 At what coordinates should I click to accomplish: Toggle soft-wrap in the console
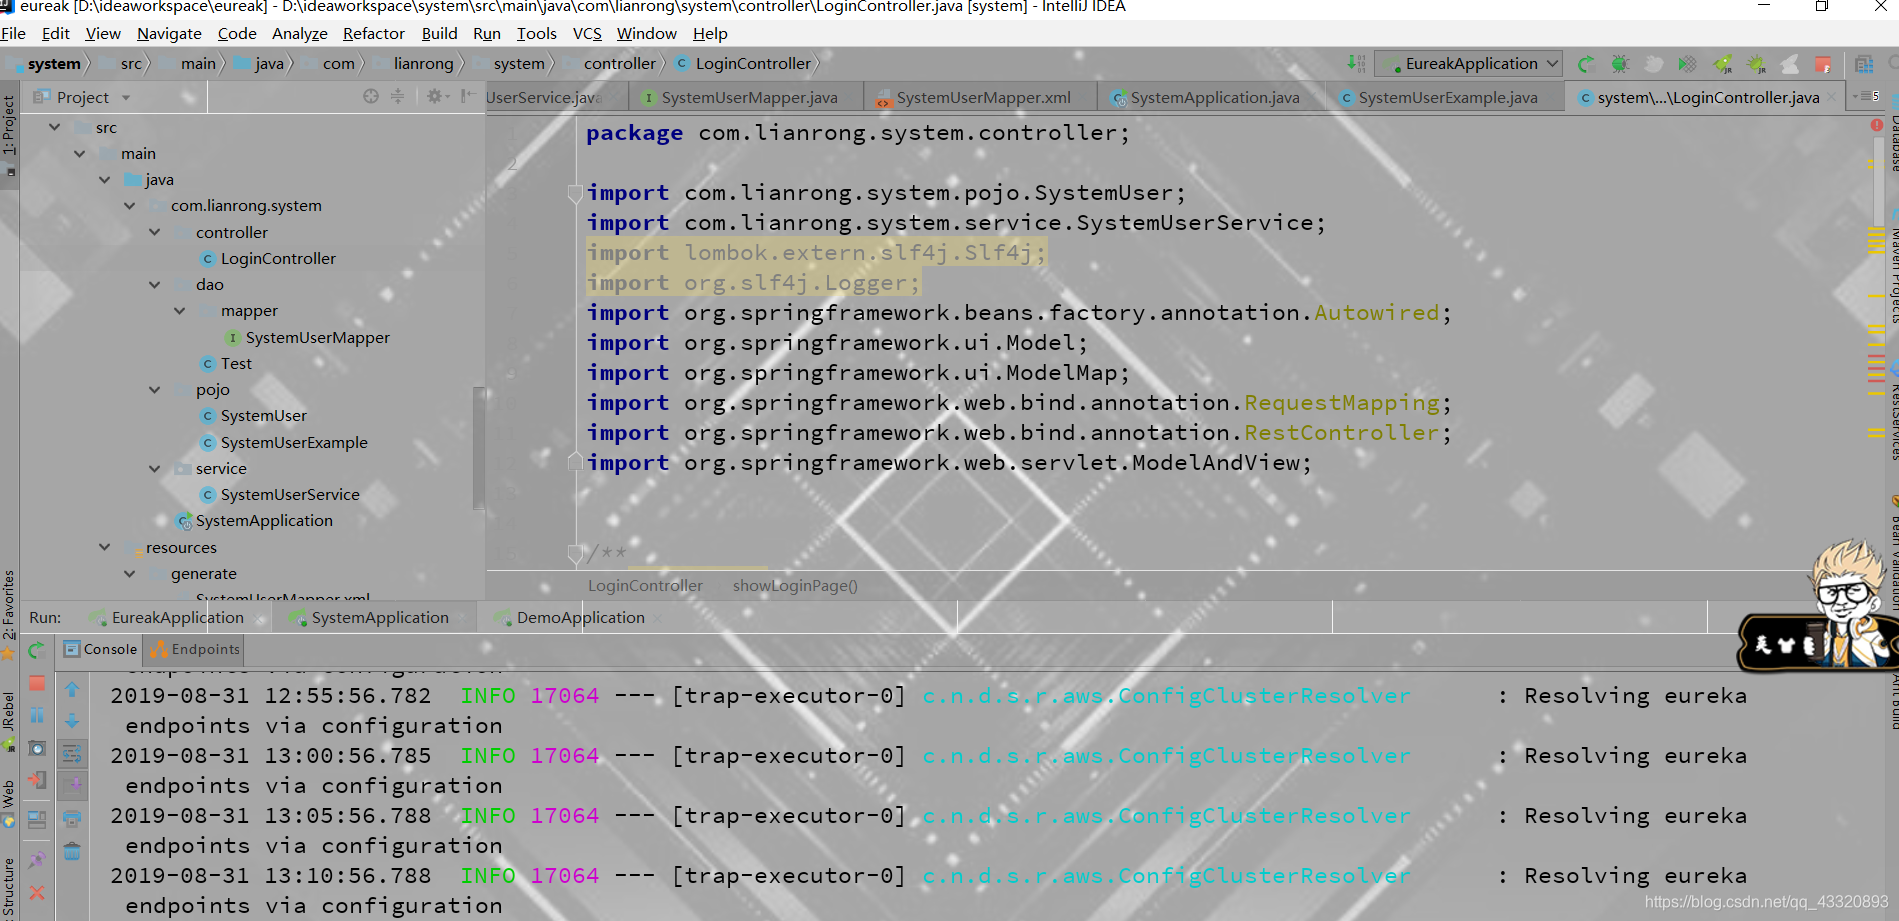pyautogui.click(x=72, y=753)
